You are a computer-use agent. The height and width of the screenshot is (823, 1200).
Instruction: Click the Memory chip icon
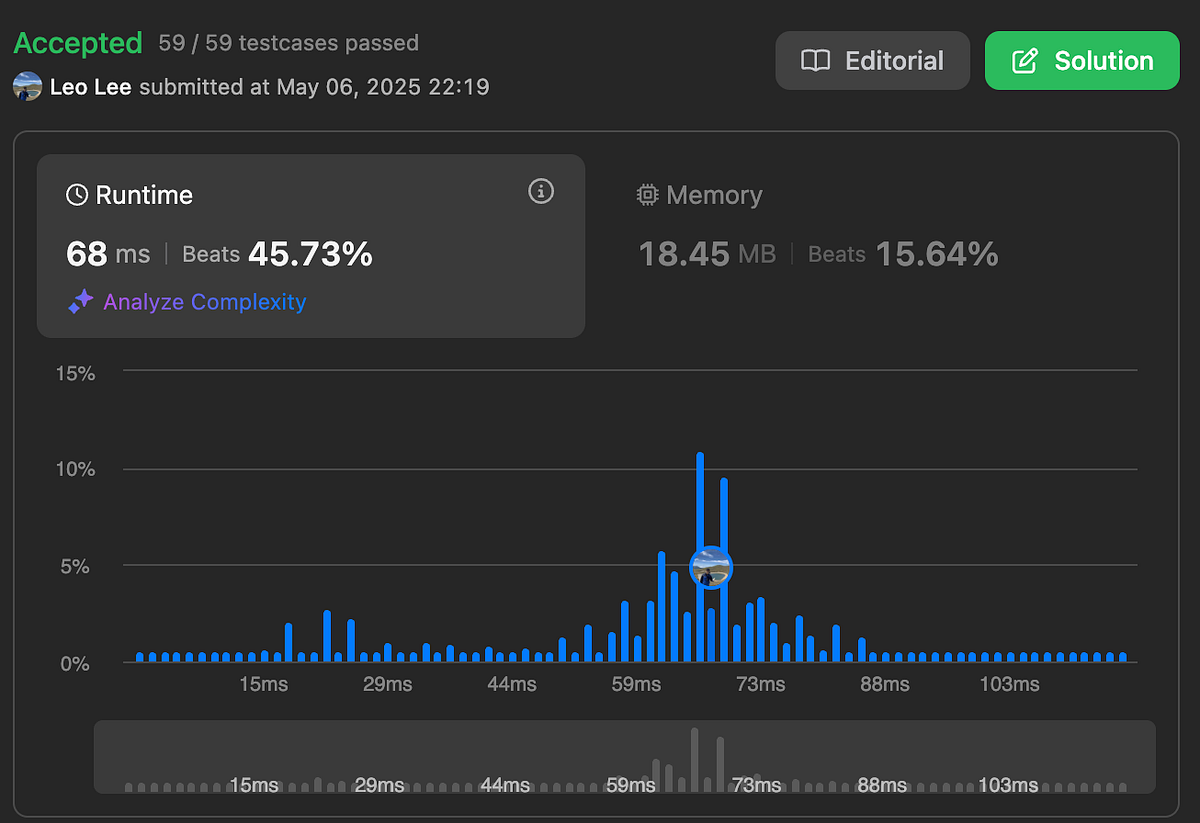[x=648, y=196]
